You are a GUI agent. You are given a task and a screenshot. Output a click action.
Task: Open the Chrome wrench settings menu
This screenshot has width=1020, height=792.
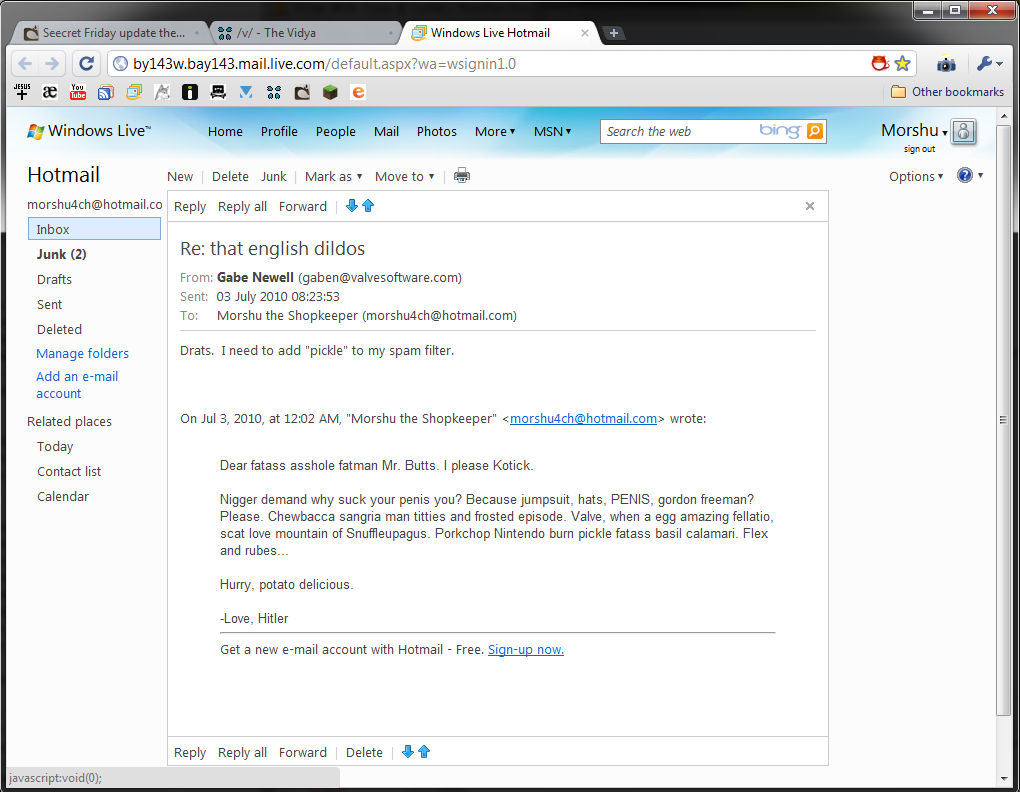point(986,64)
